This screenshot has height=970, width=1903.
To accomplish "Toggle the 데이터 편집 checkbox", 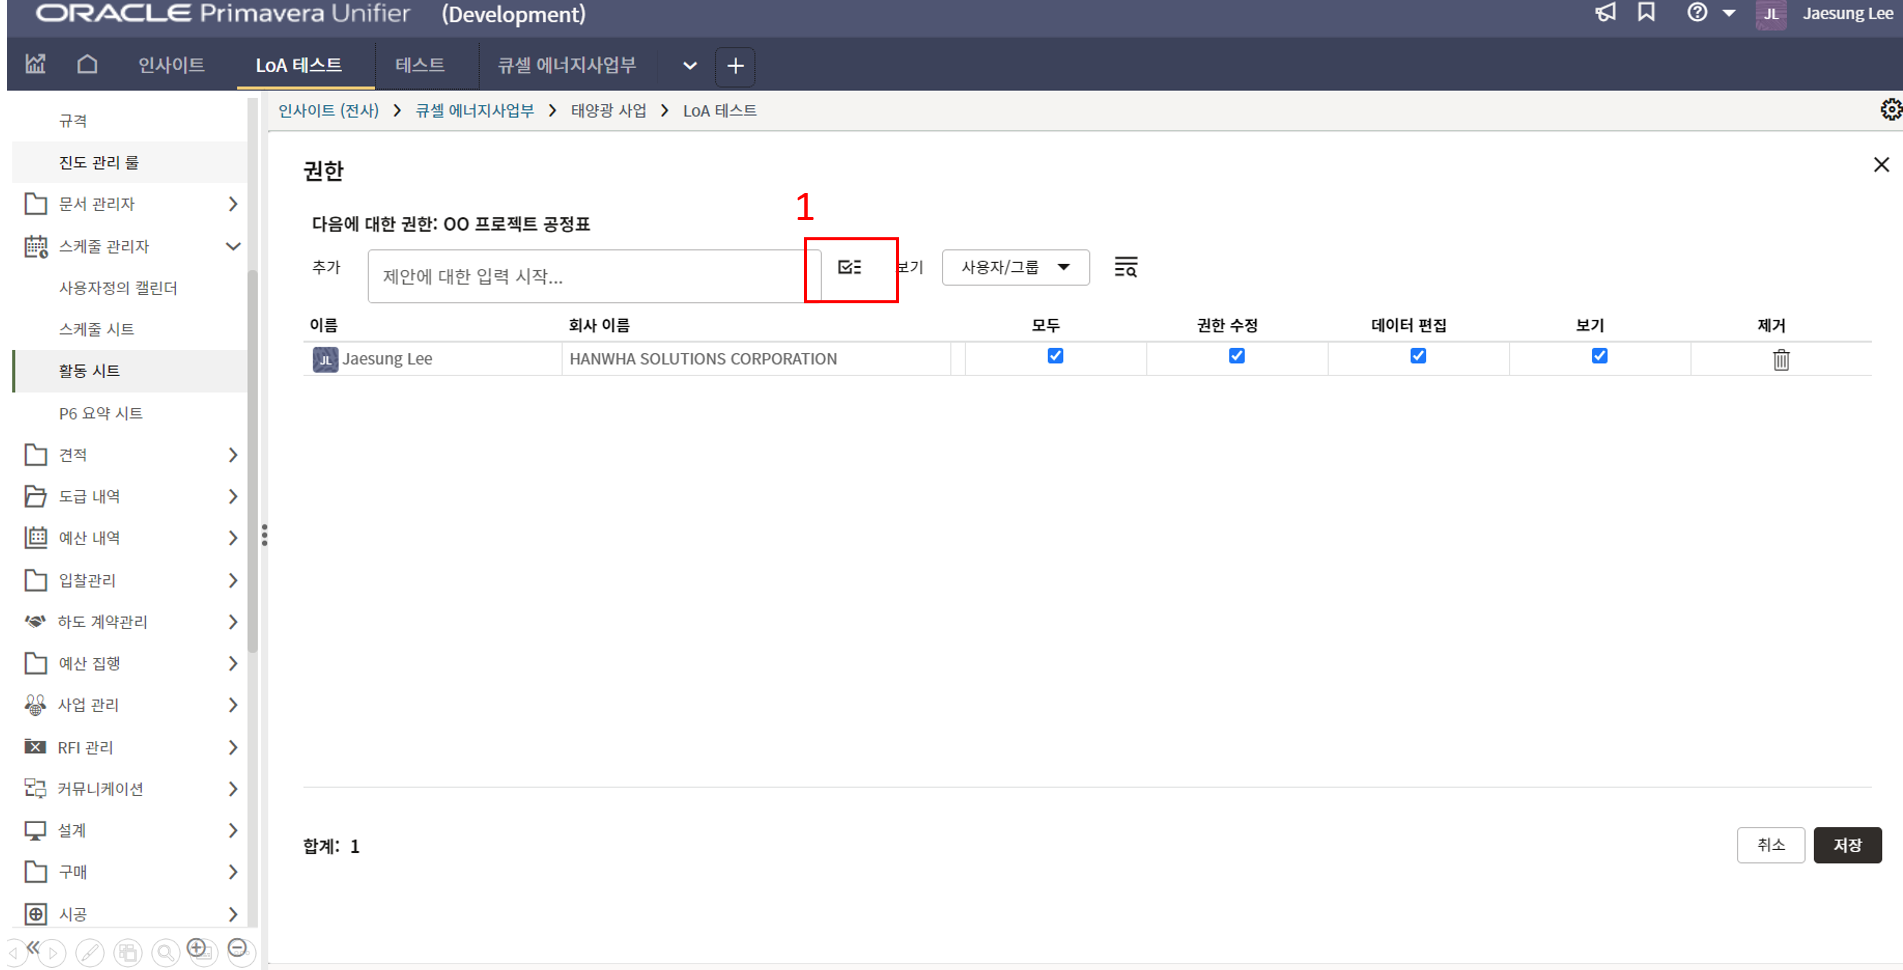I will tap(1417, 356).
